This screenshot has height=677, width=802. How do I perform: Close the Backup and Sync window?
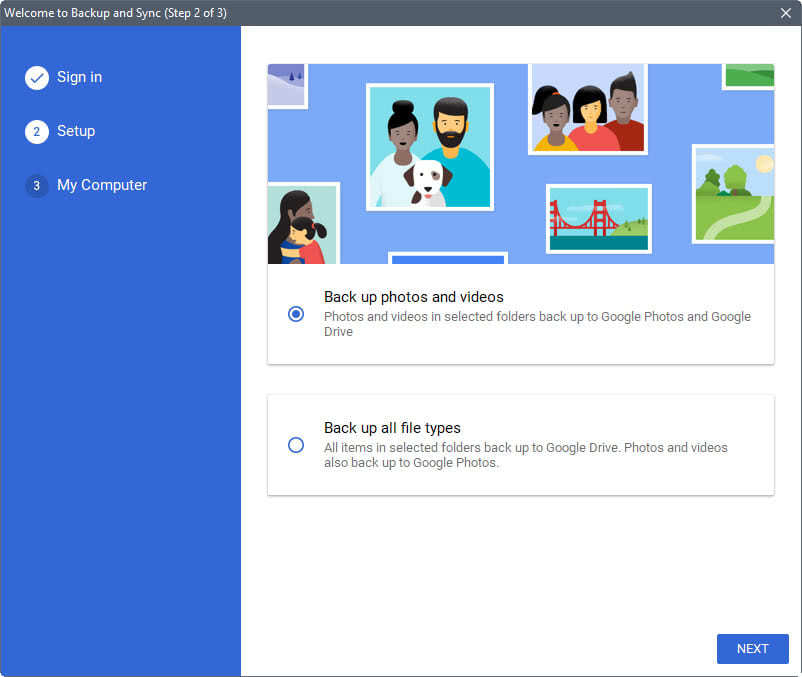786,13
